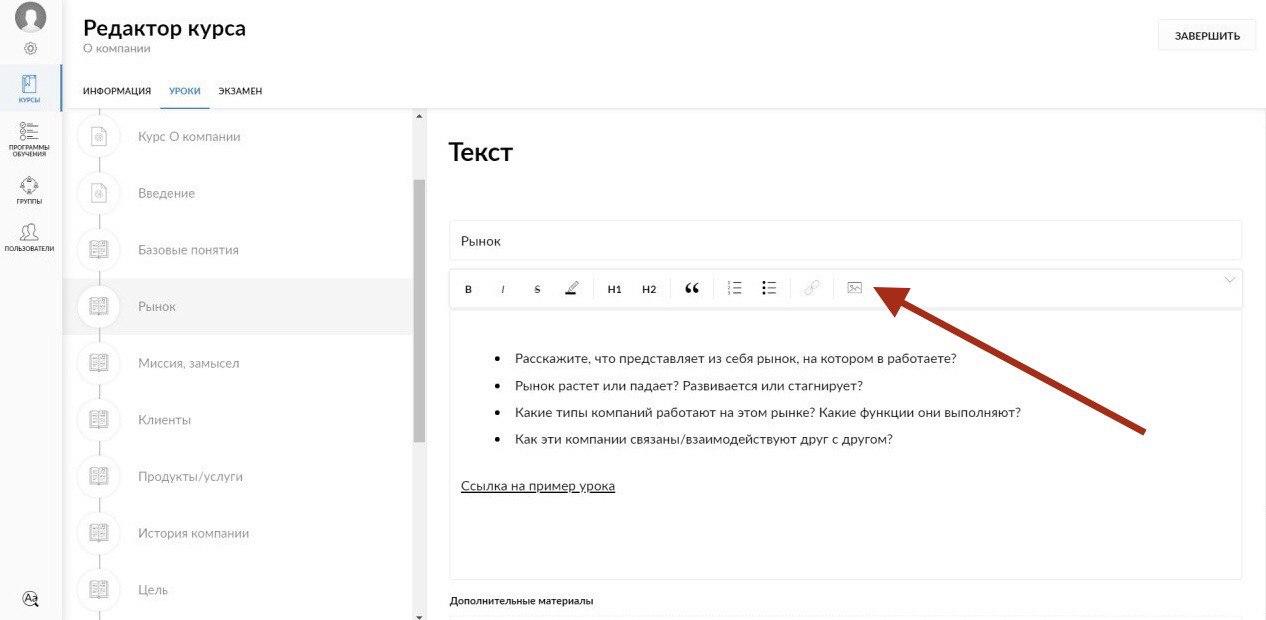Switch to the Информация tab
The width and height of the screenshot is (1266, 620).
coord(117,91)
